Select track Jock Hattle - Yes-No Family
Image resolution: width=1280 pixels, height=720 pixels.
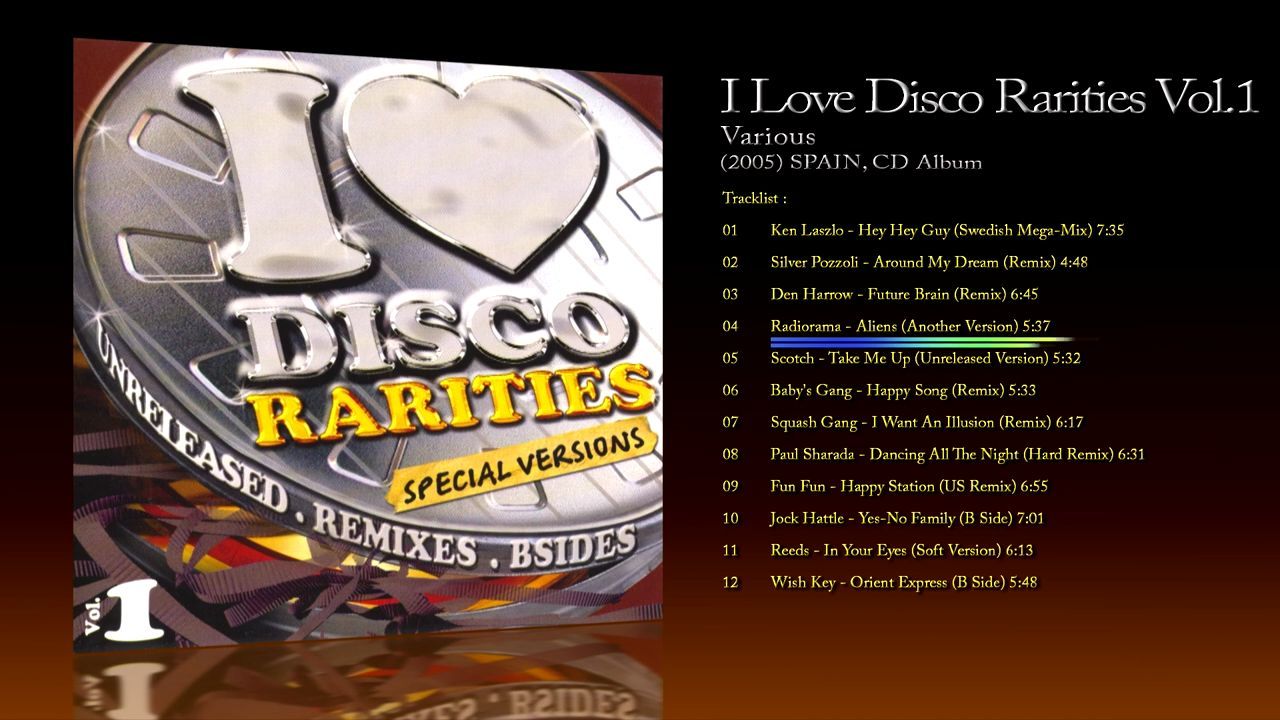pos(906,518)
